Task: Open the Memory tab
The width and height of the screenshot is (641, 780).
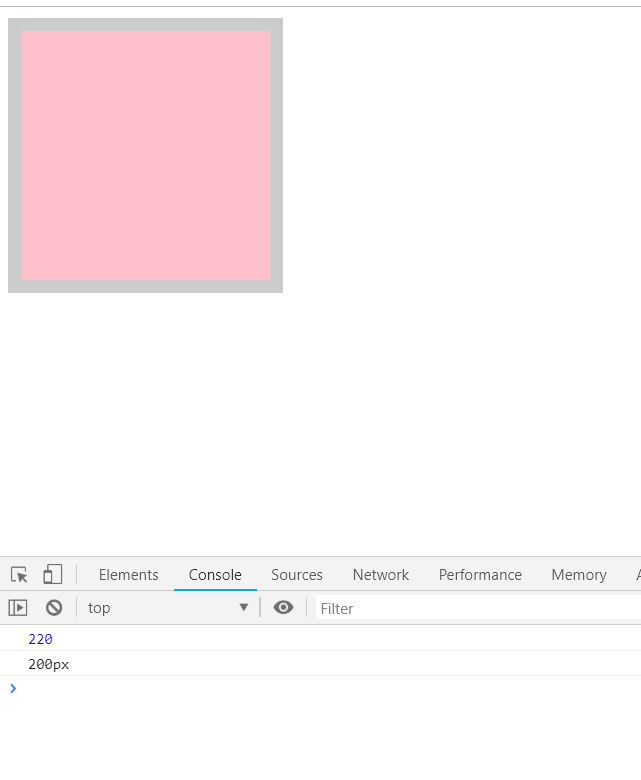Action: [x=579, y=575]
